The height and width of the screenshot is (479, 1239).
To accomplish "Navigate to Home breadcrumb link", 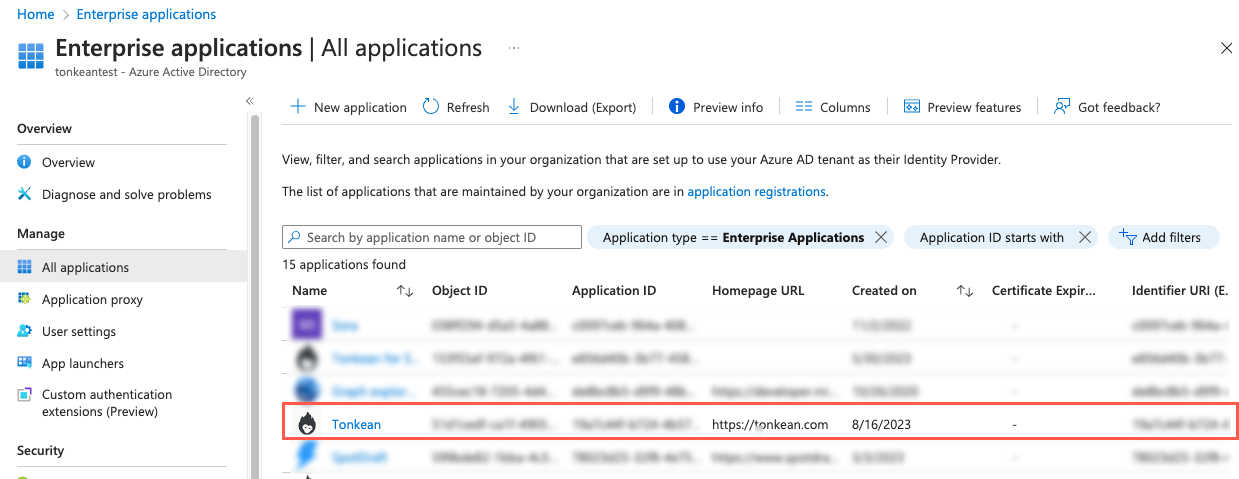I will (35, 14).
